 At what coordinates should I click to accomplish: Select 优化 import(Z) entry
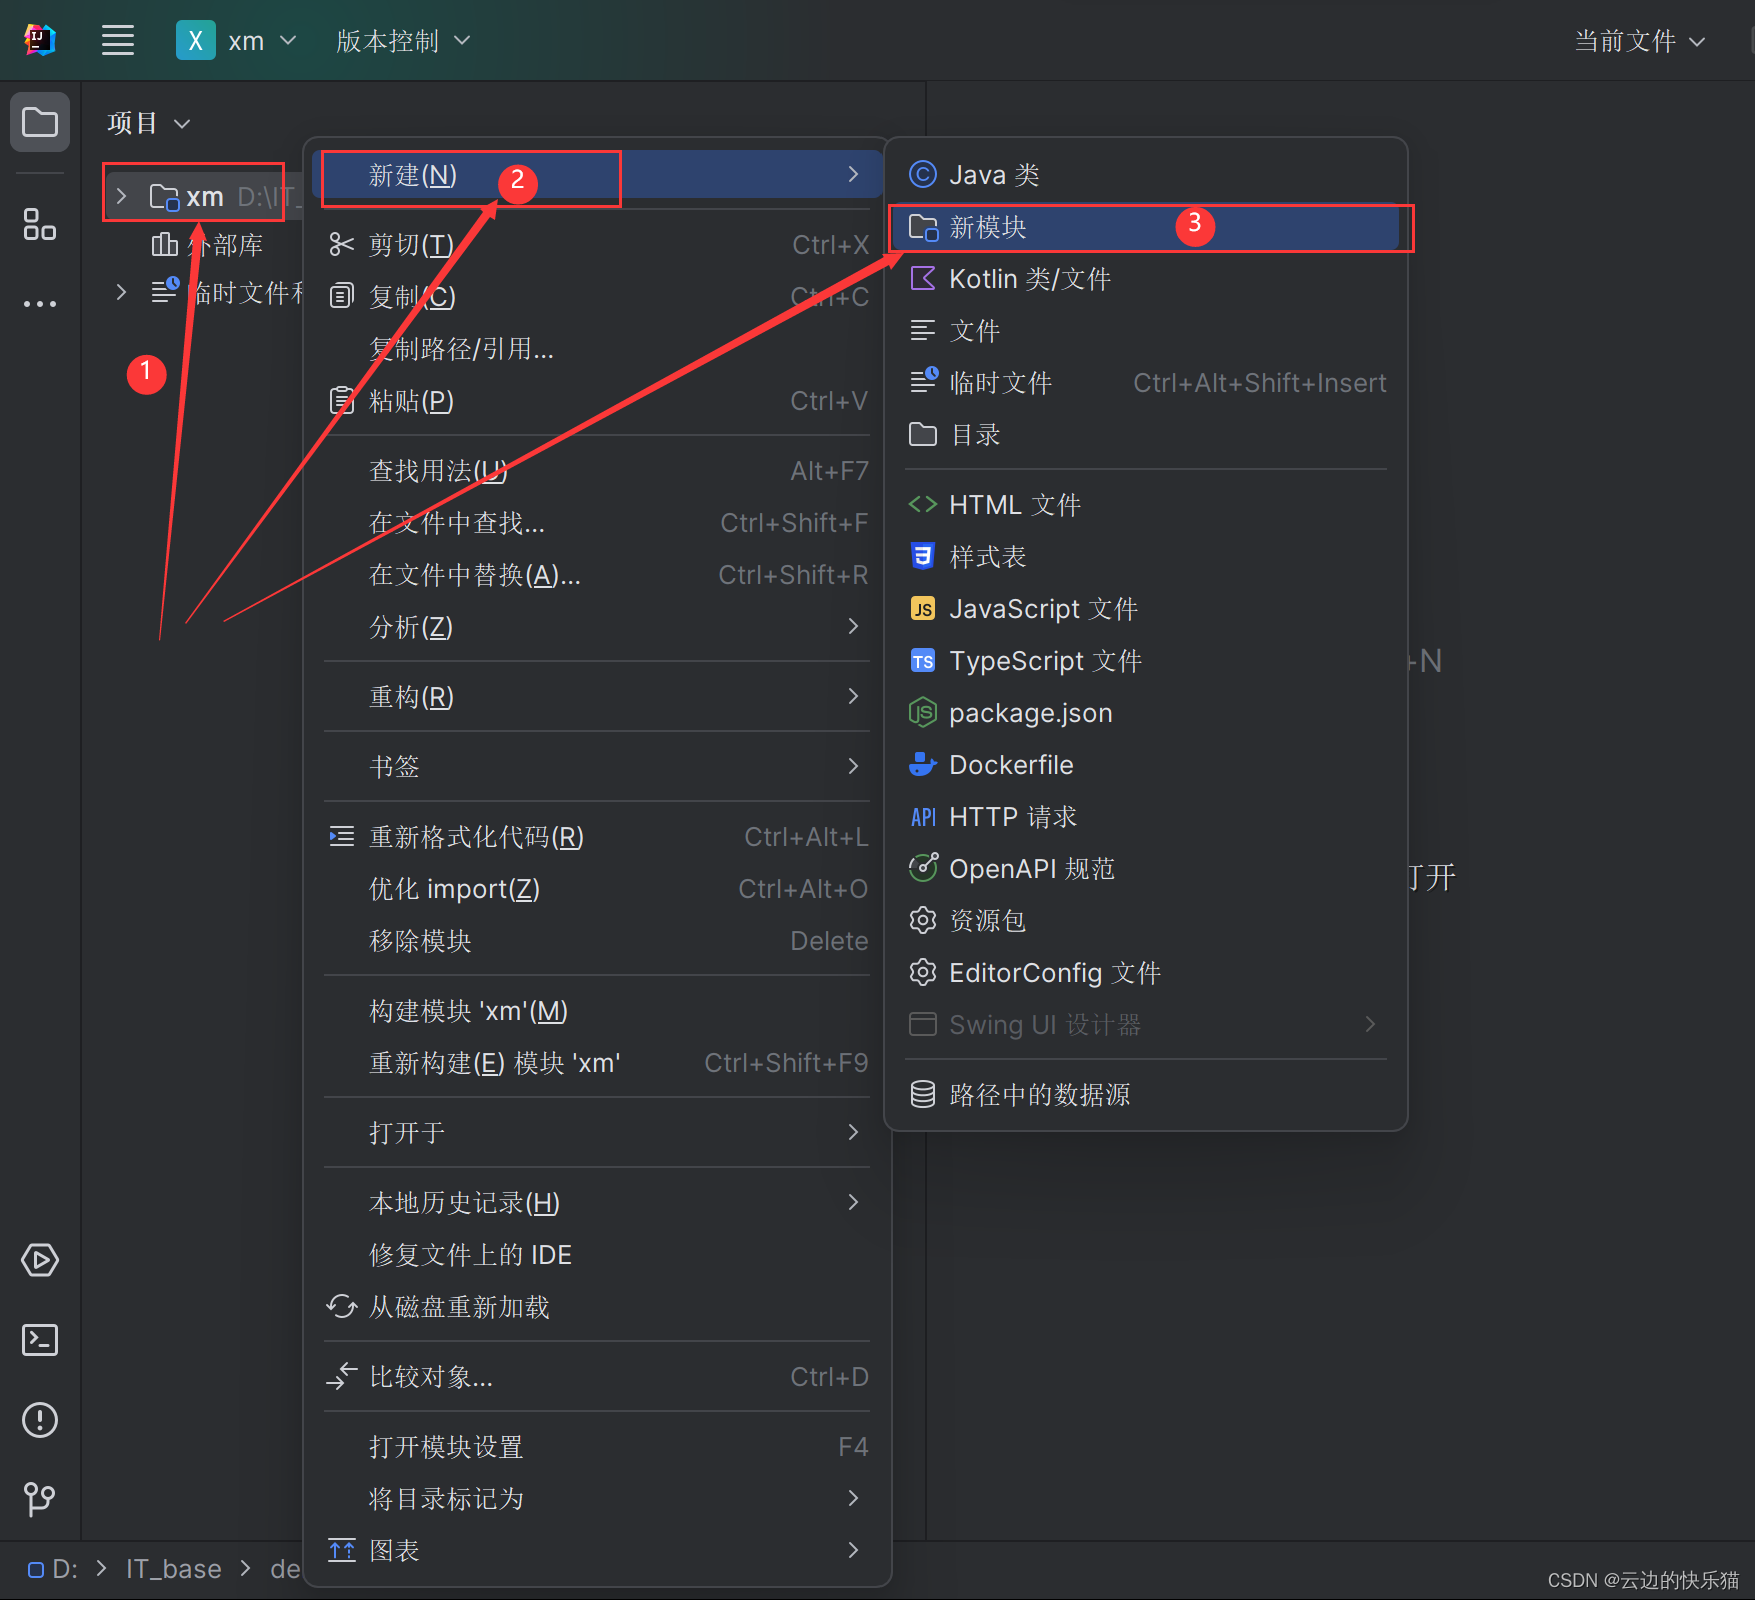(x=597, y=888)
